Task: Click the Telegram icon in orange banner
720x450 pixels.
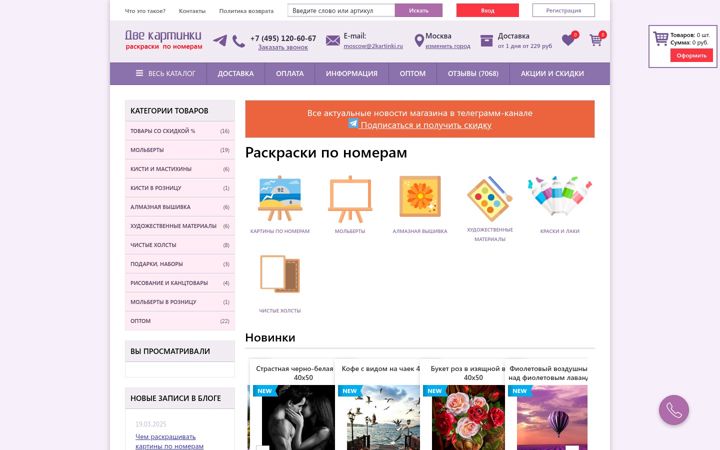Action: click(353, 124)
